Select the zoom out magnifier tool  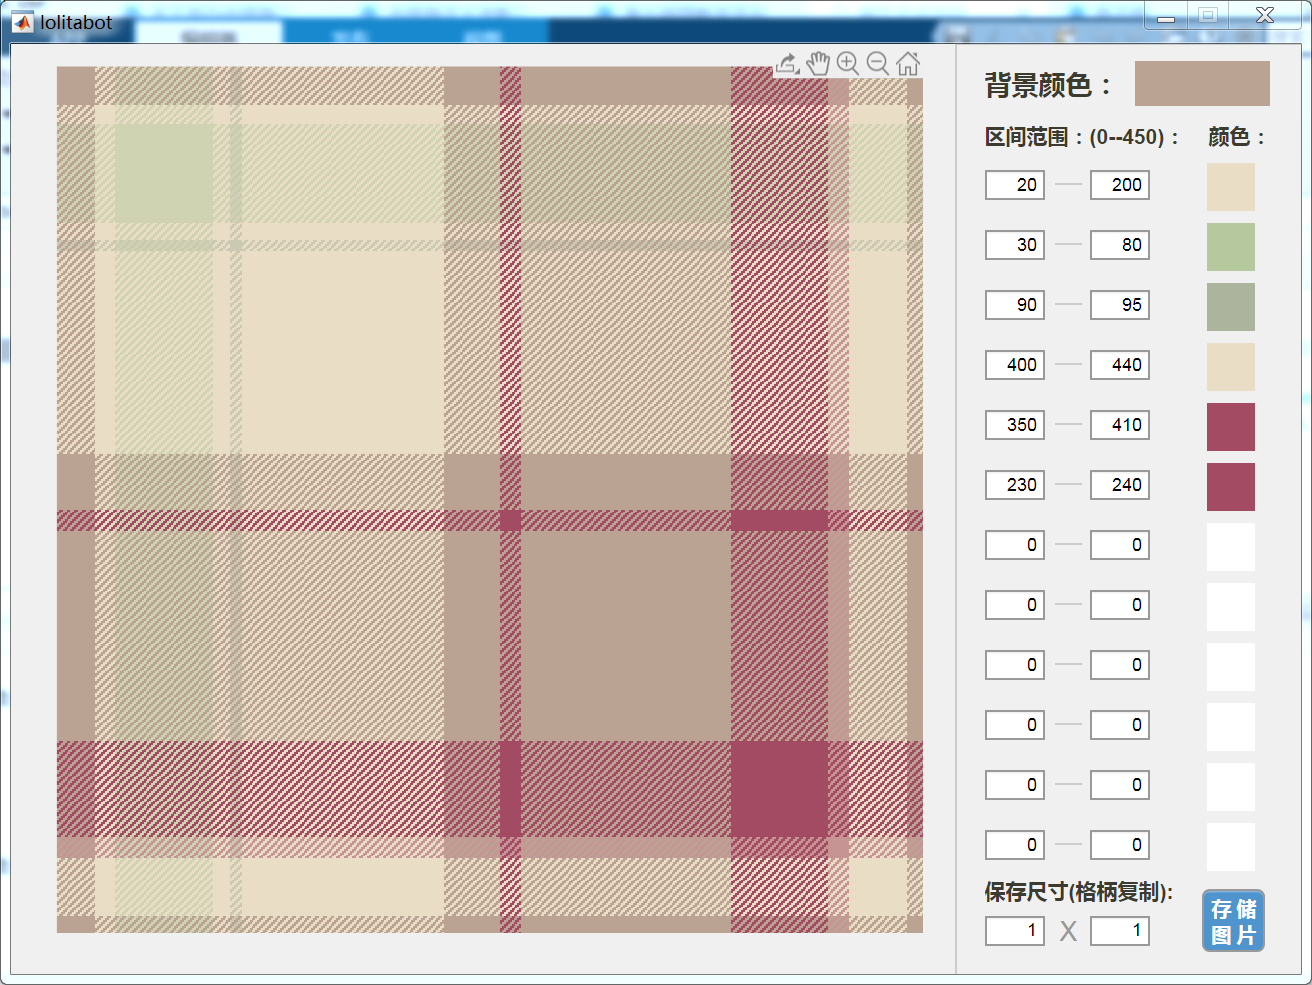pos(878,64)
